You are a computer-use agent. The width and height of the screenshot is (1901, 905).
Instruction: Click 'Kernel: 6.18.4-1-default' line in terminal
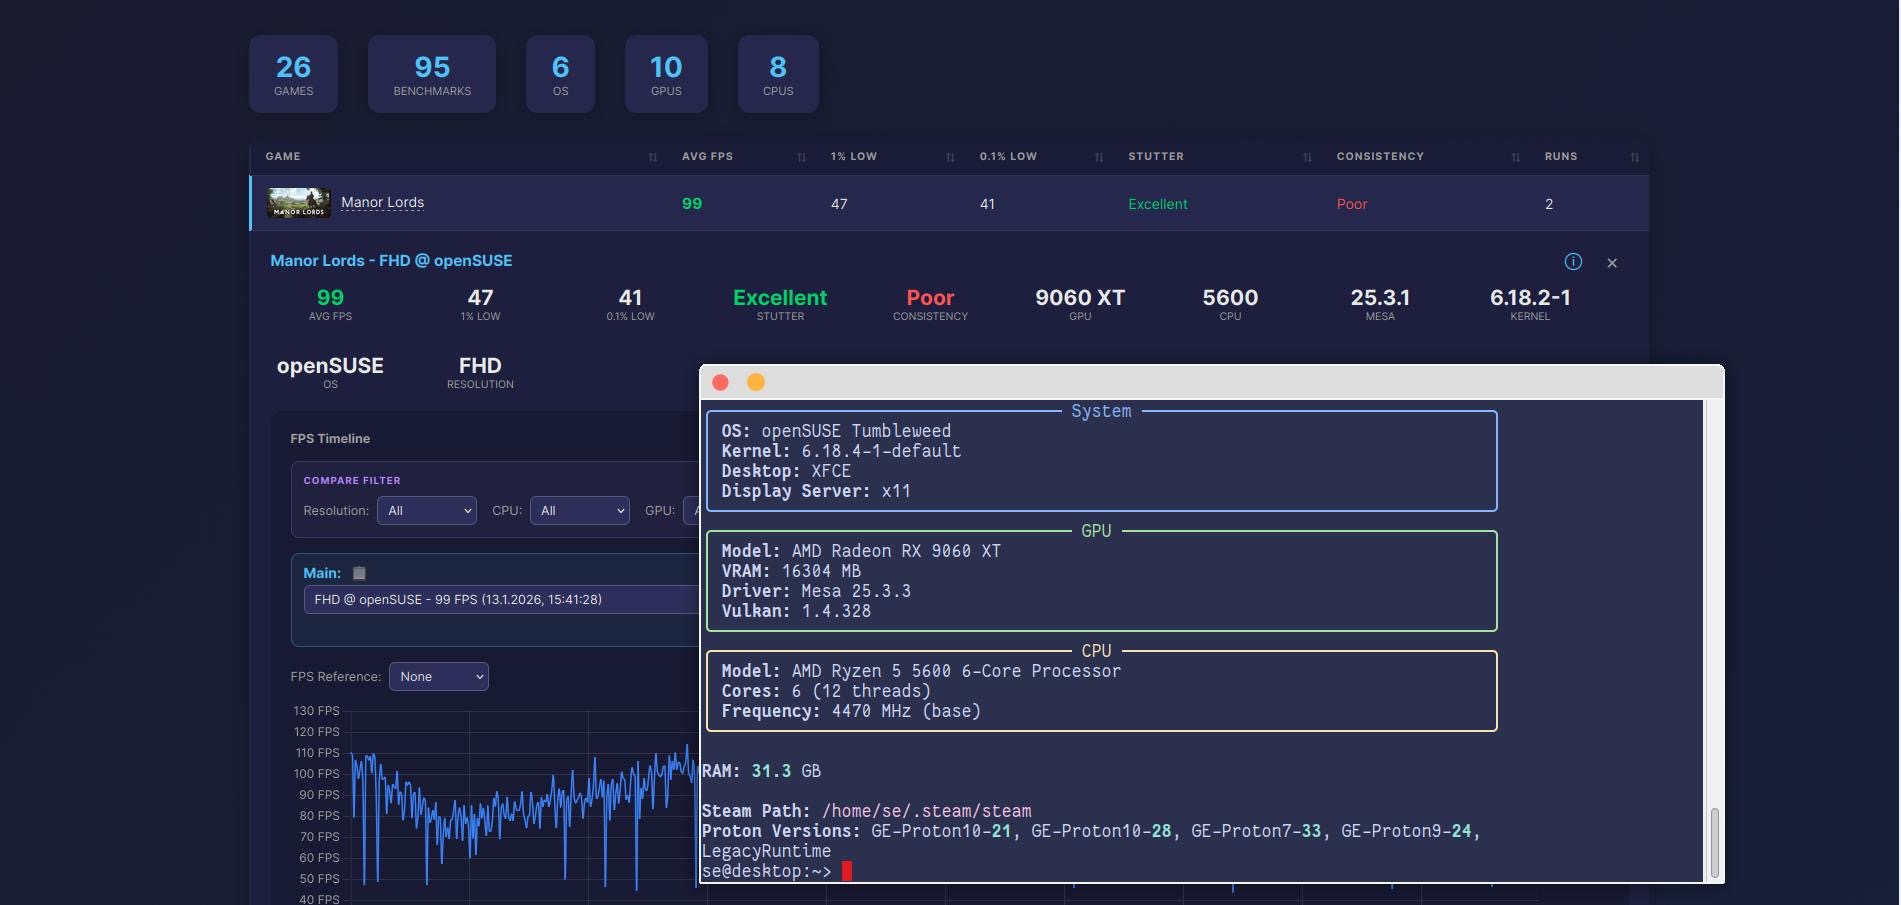point(841,451)
